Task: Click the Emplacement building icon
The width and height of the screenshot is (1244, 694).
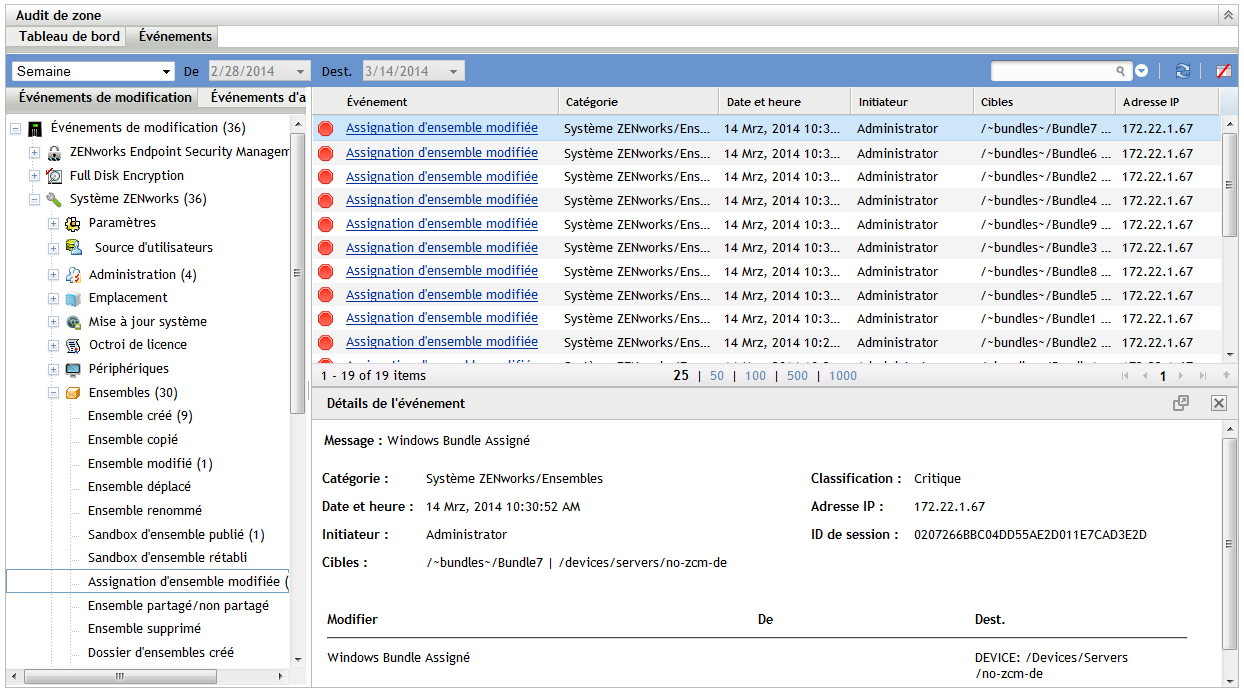Action: [x=73, y=298]
